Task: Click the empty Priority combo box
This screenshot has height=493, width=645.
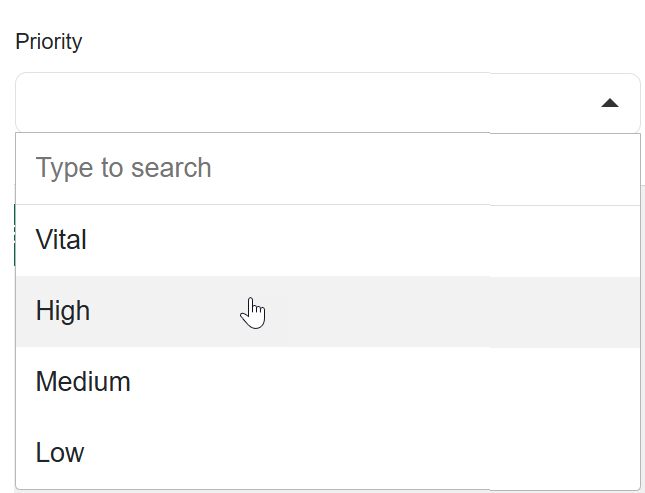Action: pyautogui.click(x=328, y=103)
